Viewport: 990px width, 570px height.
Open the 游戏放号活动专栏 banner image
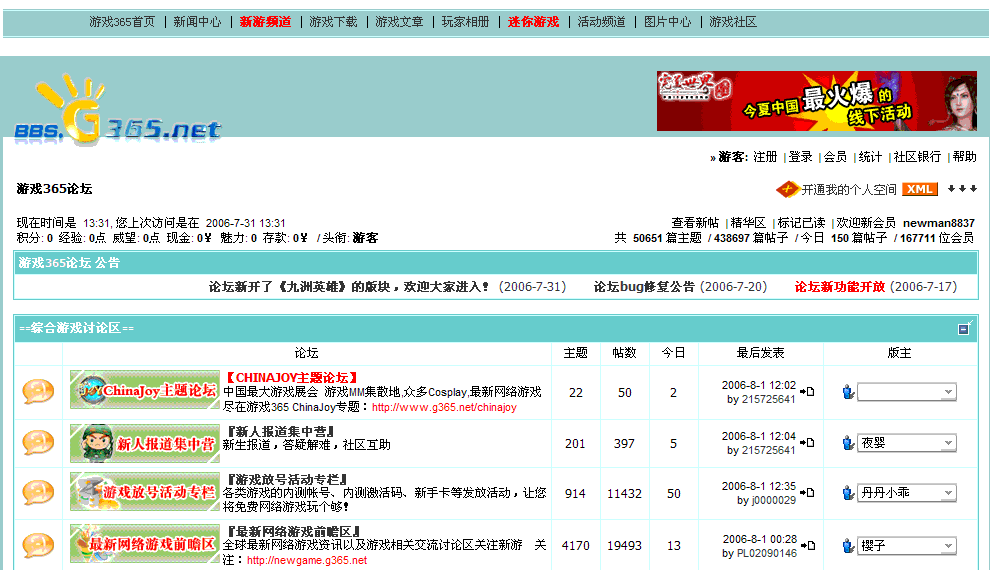coord(145,491)
